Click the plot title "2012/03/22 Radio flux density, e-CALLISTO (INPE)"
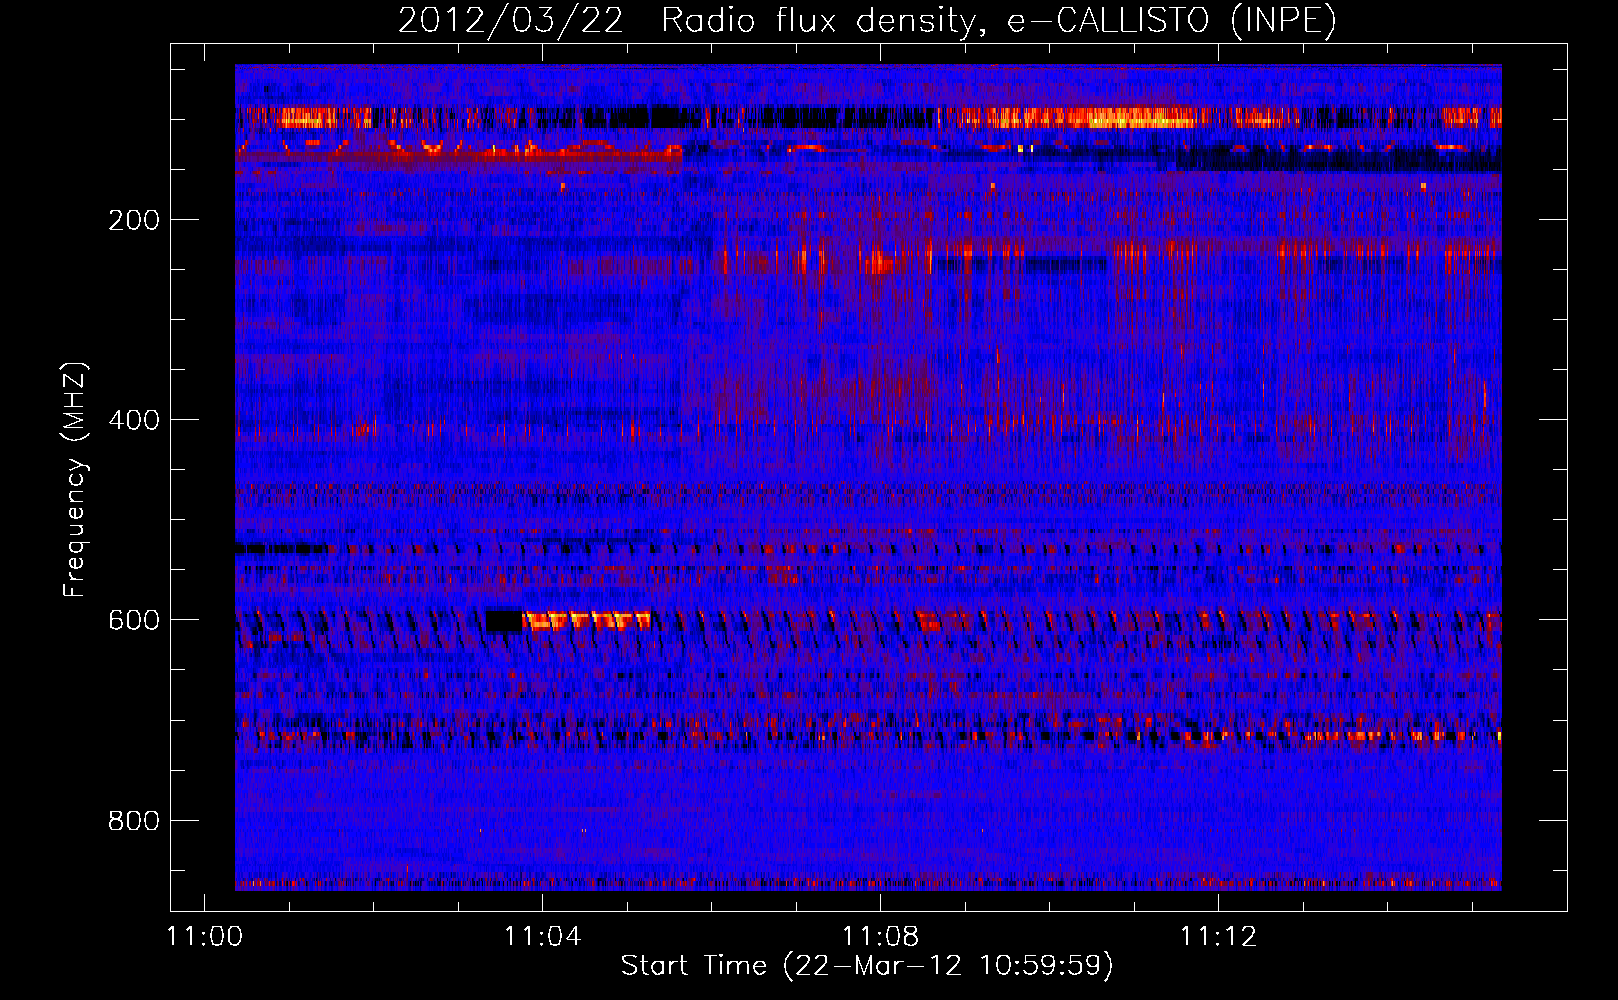The image size is (1618, 1000). coord(867,20)
